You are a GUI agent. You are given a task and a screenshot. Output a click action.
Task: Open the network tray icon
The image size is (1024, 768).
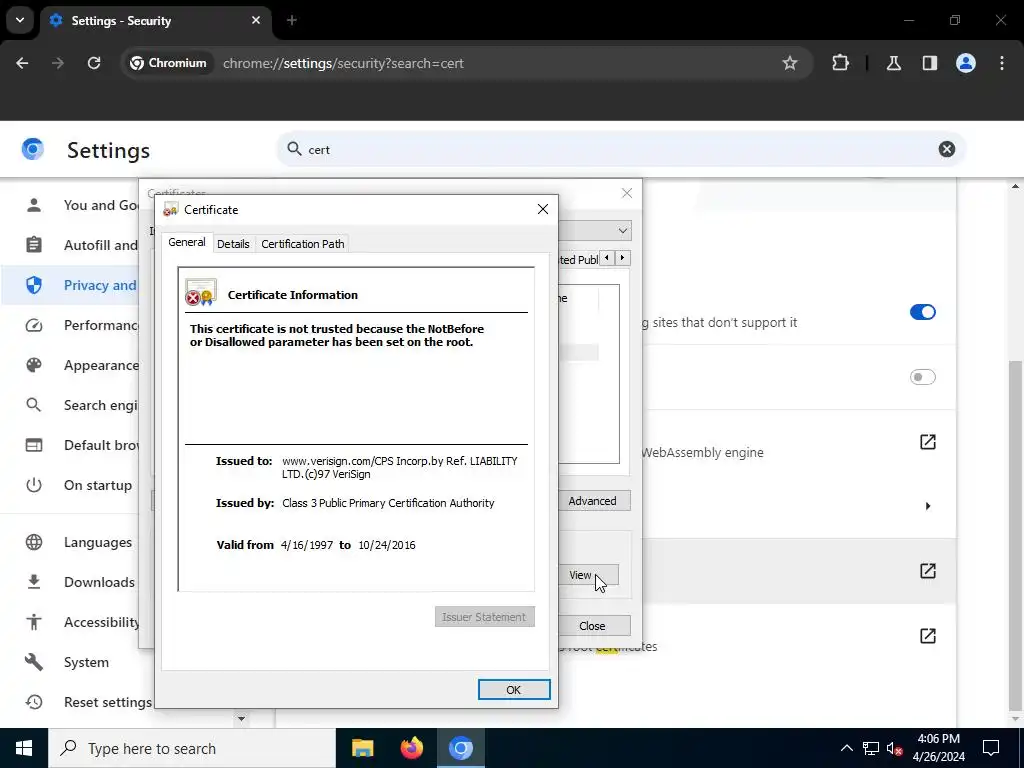pyautogui.click(x=871, y=748)
